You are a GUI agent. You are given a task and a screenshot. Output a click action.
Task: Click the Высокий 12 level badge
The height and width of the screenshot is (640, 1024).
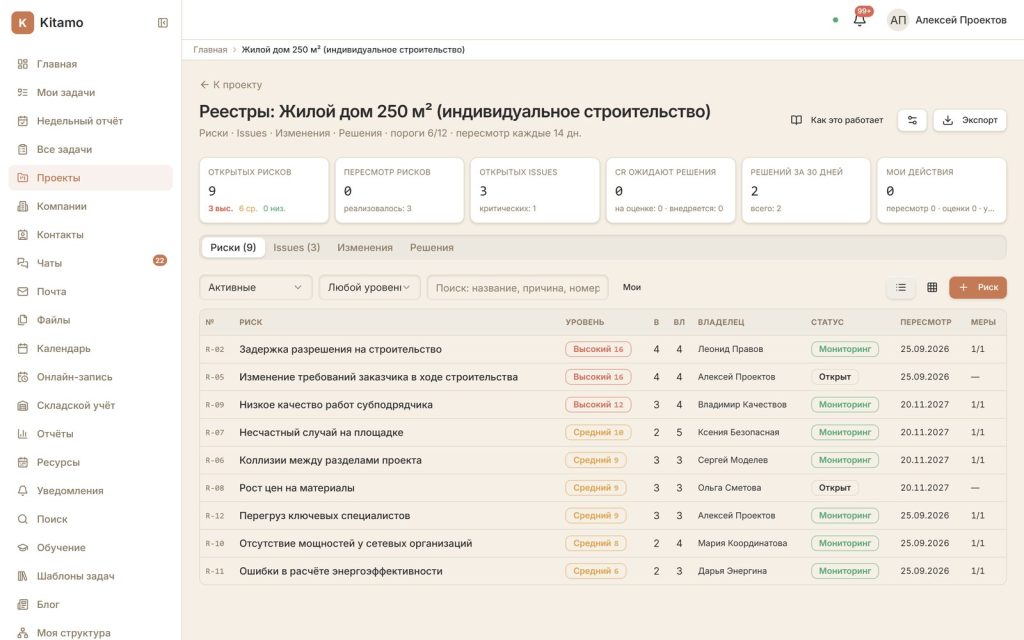point(598,405)
